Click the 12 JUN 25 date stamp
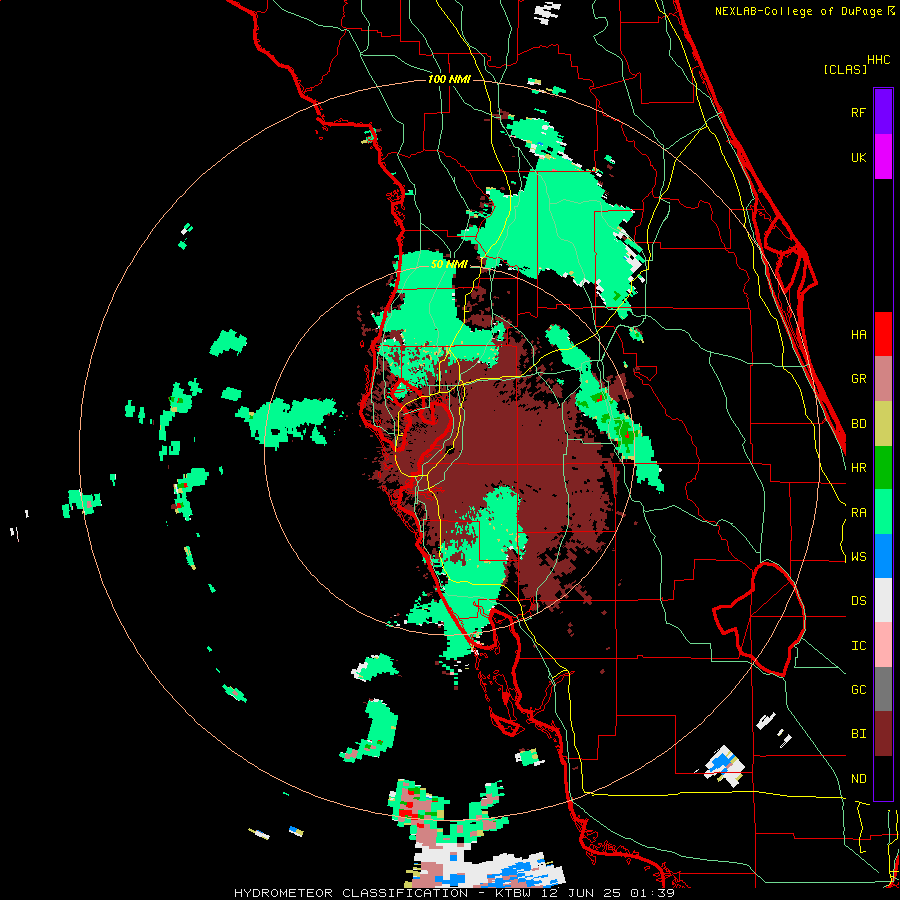This screenshot has width=900, height=900. coord(585,893)
